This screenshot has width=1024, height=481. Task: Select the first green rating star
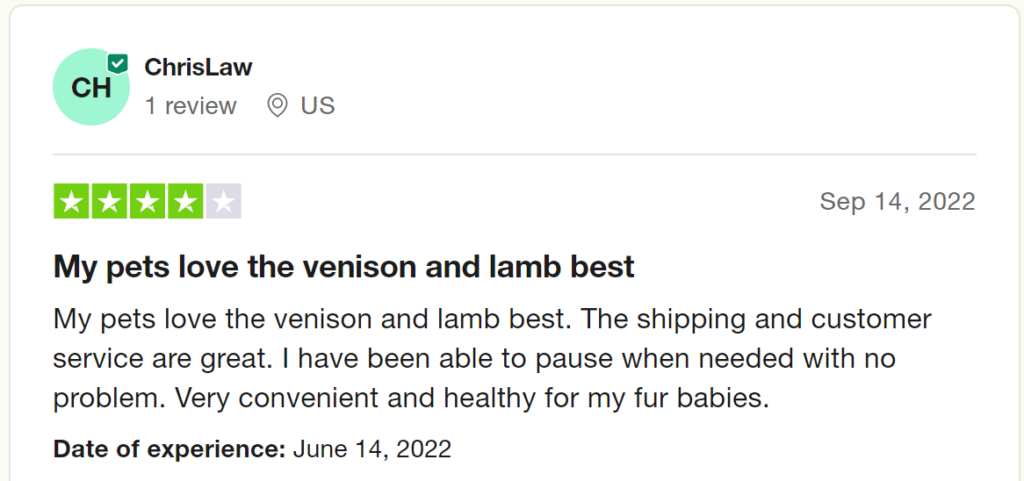point(72,201)
